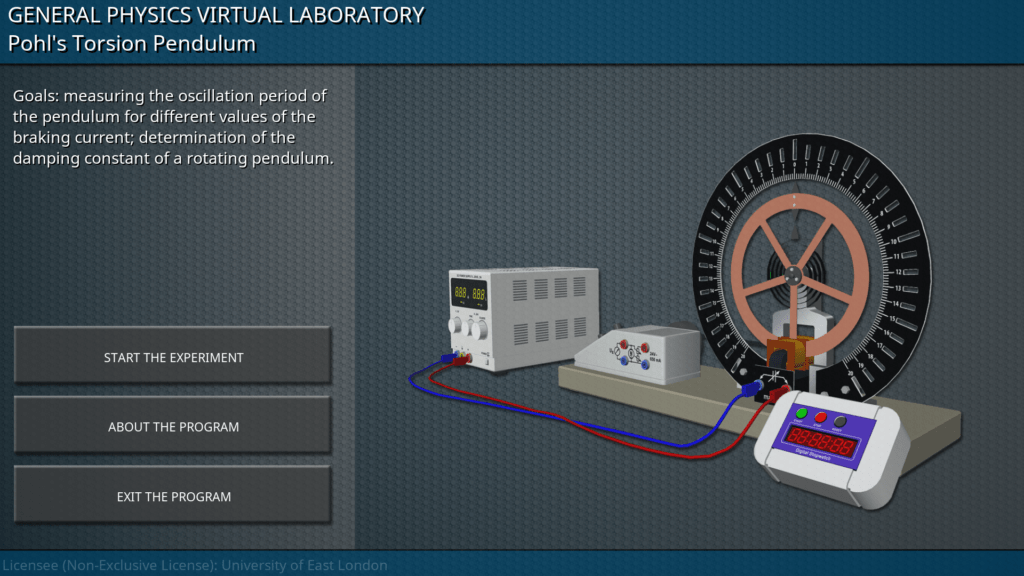
Task: Click the START THE EXPERIMENT button
Action: pyautogui.click(x=173, y=357)
